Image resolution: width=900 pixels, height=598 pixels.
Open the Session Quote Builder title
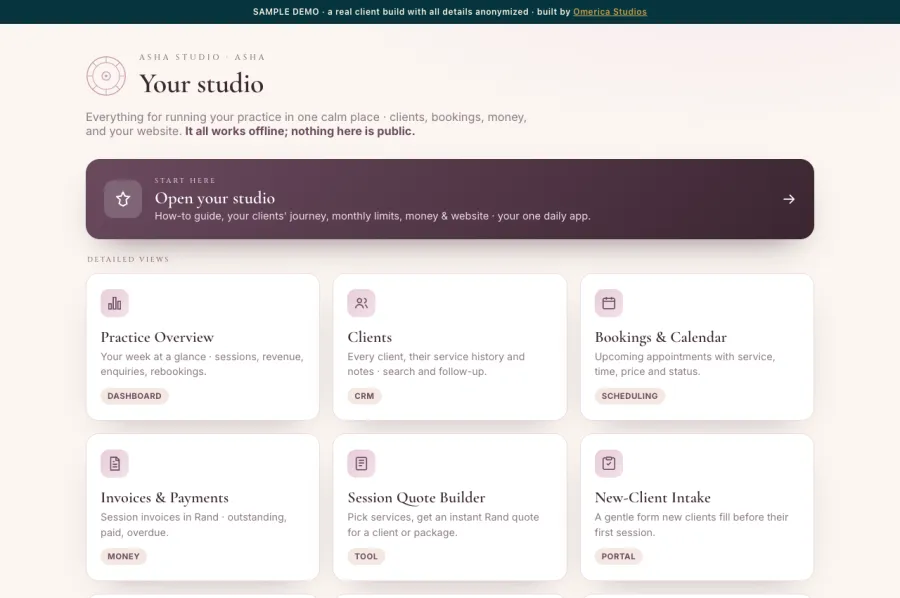[x=416, y=498]
